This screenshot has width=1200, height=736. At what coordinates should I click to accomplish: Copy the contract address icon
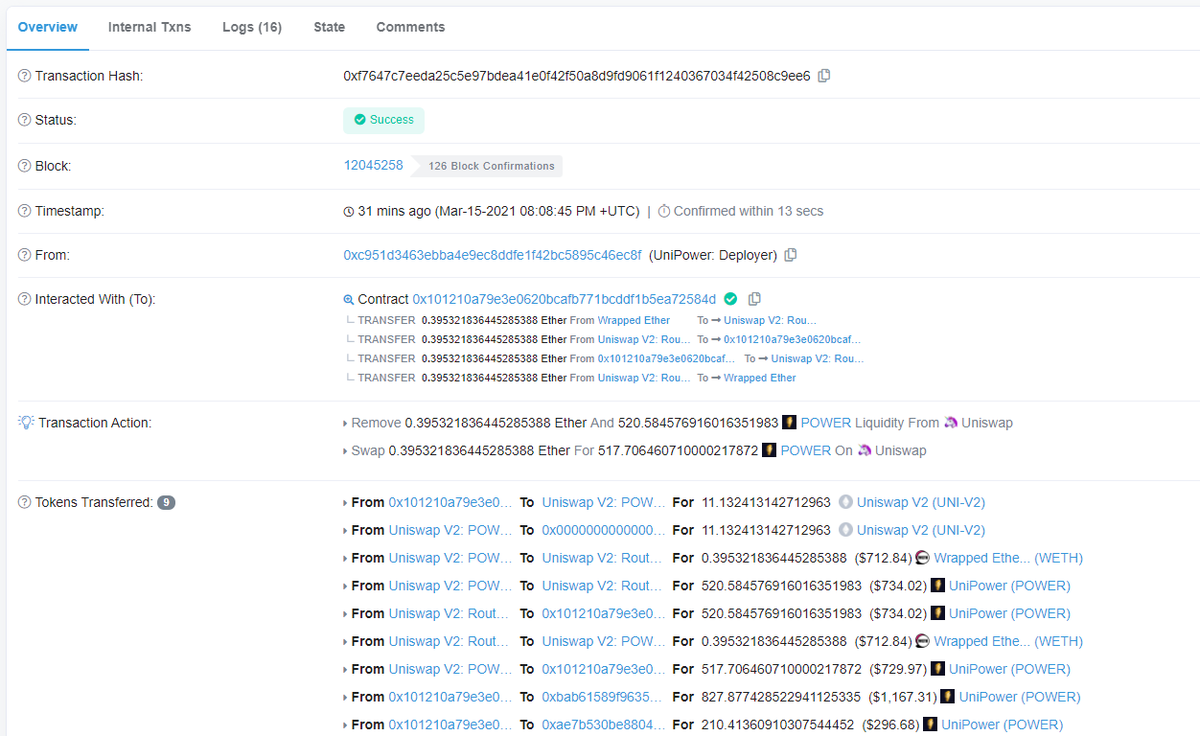coord(755,299)
